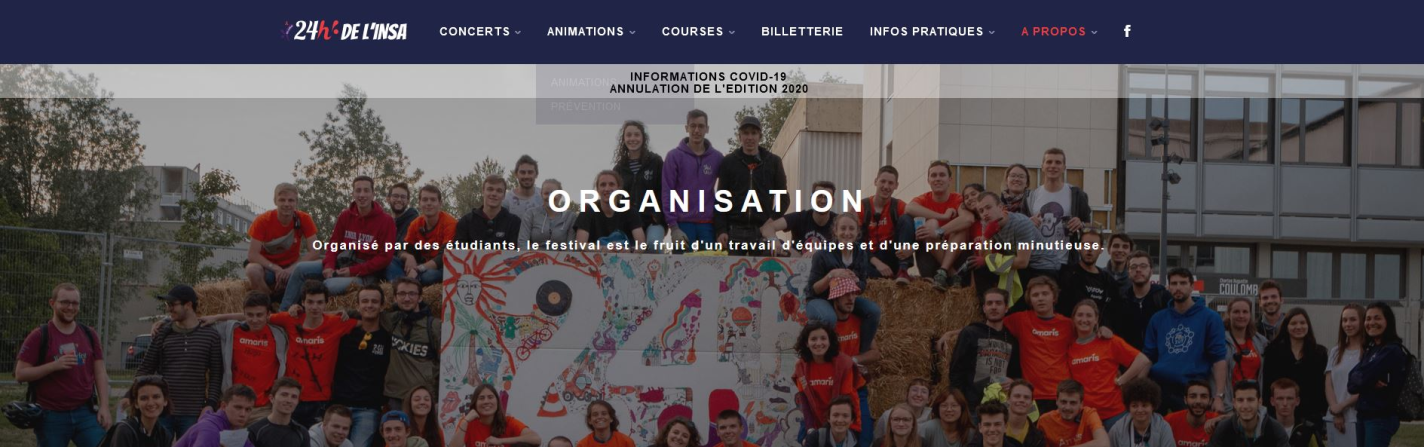Open the Infos Pratiques menu
The image size is (1424, 447).
pyautogui.click(x=926, y=31)
